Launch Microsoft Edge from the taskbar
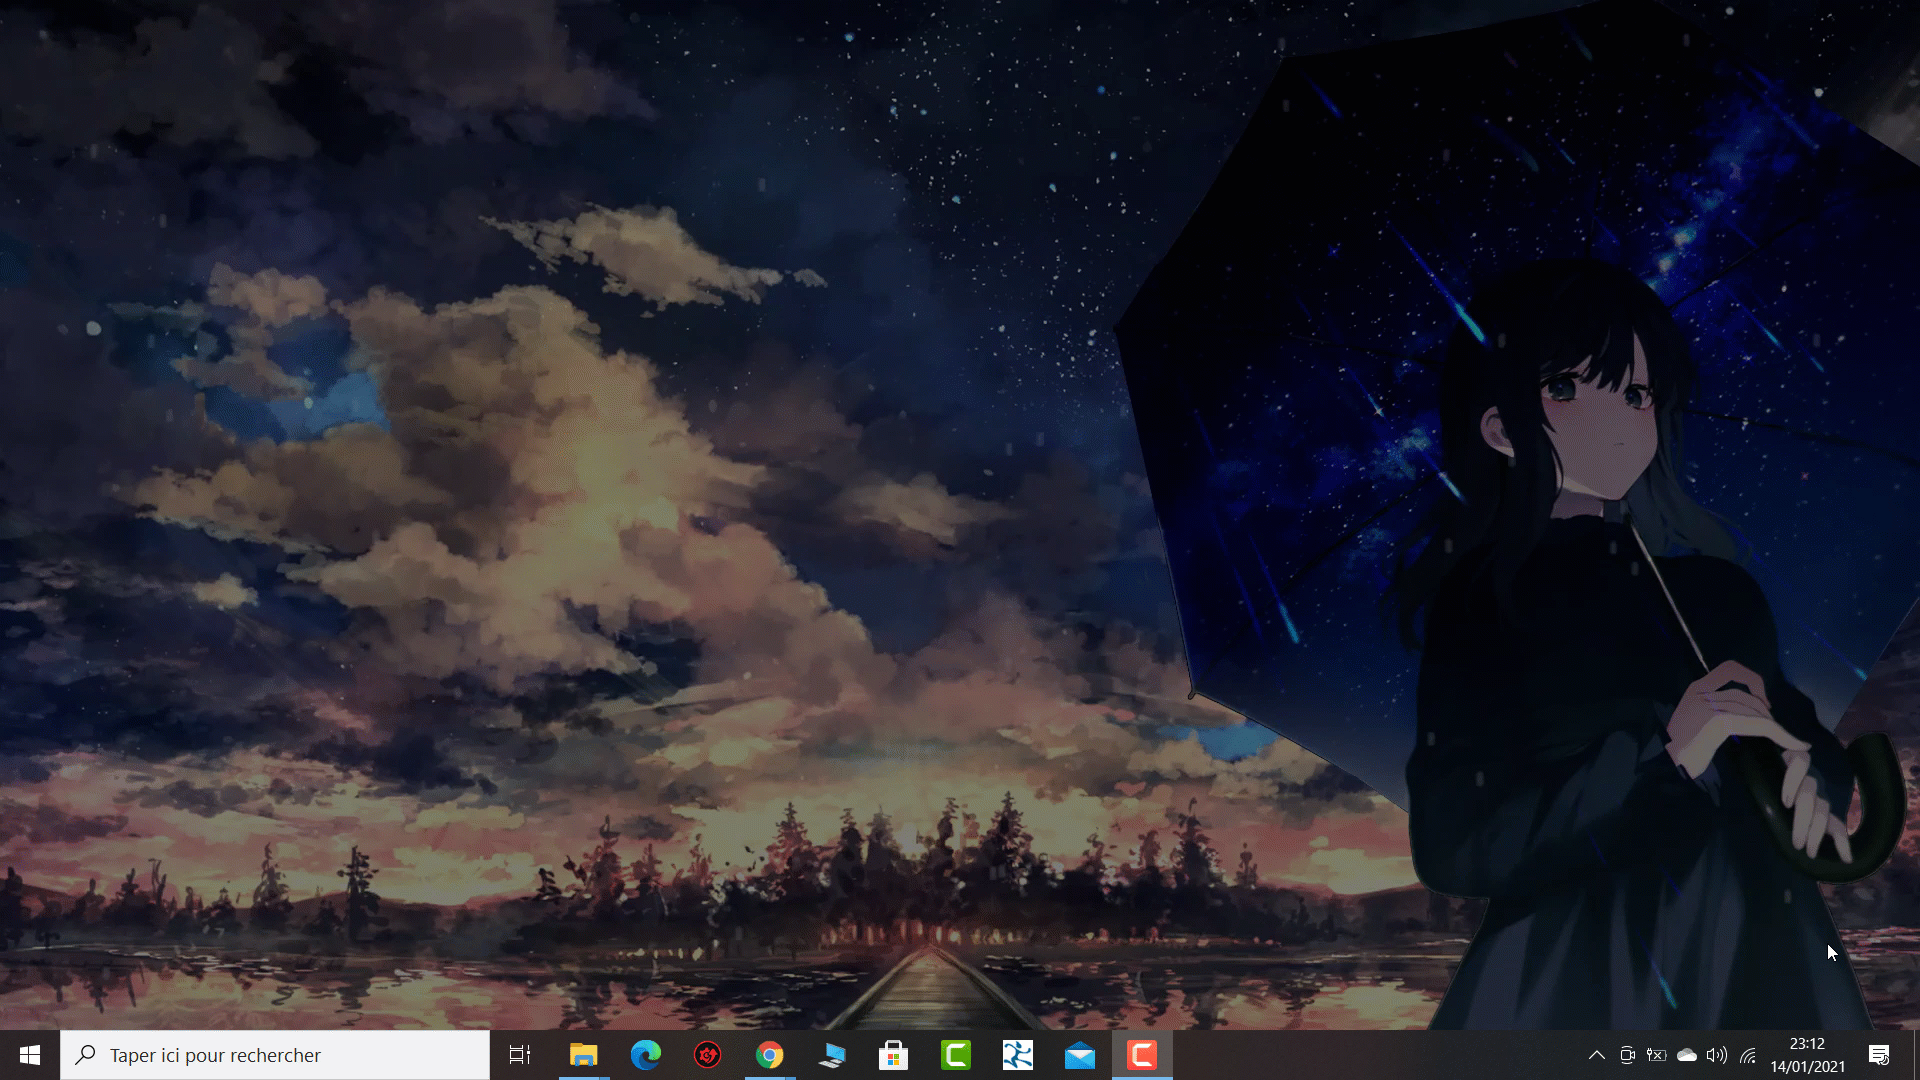Image resolution: width=1920 pixels, height=1080 pixels. click(x=645, y=1055)
